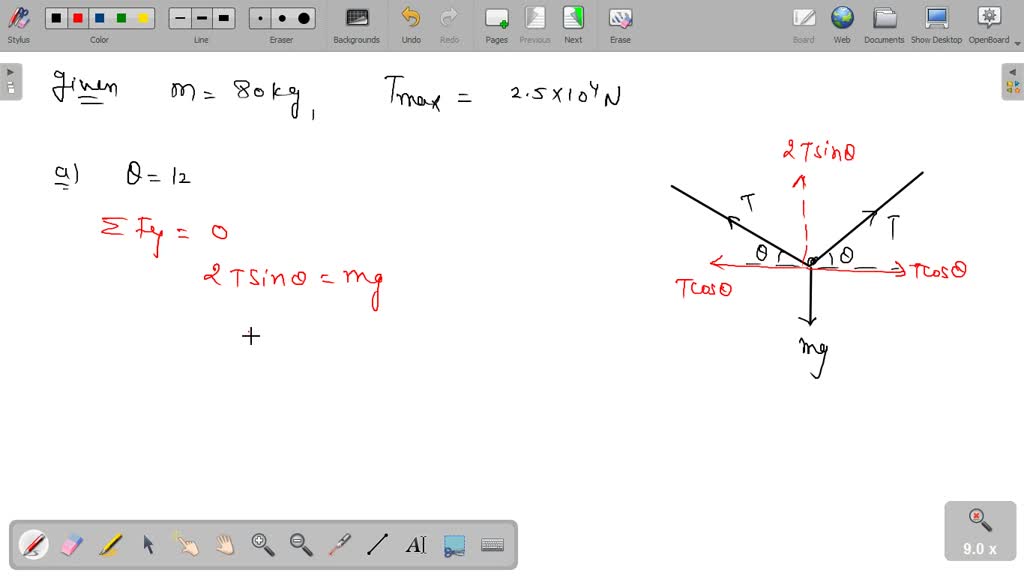Screen dimensions: 1024x576
Task: Choose the blue color swatch
Action: coord(99,18)
